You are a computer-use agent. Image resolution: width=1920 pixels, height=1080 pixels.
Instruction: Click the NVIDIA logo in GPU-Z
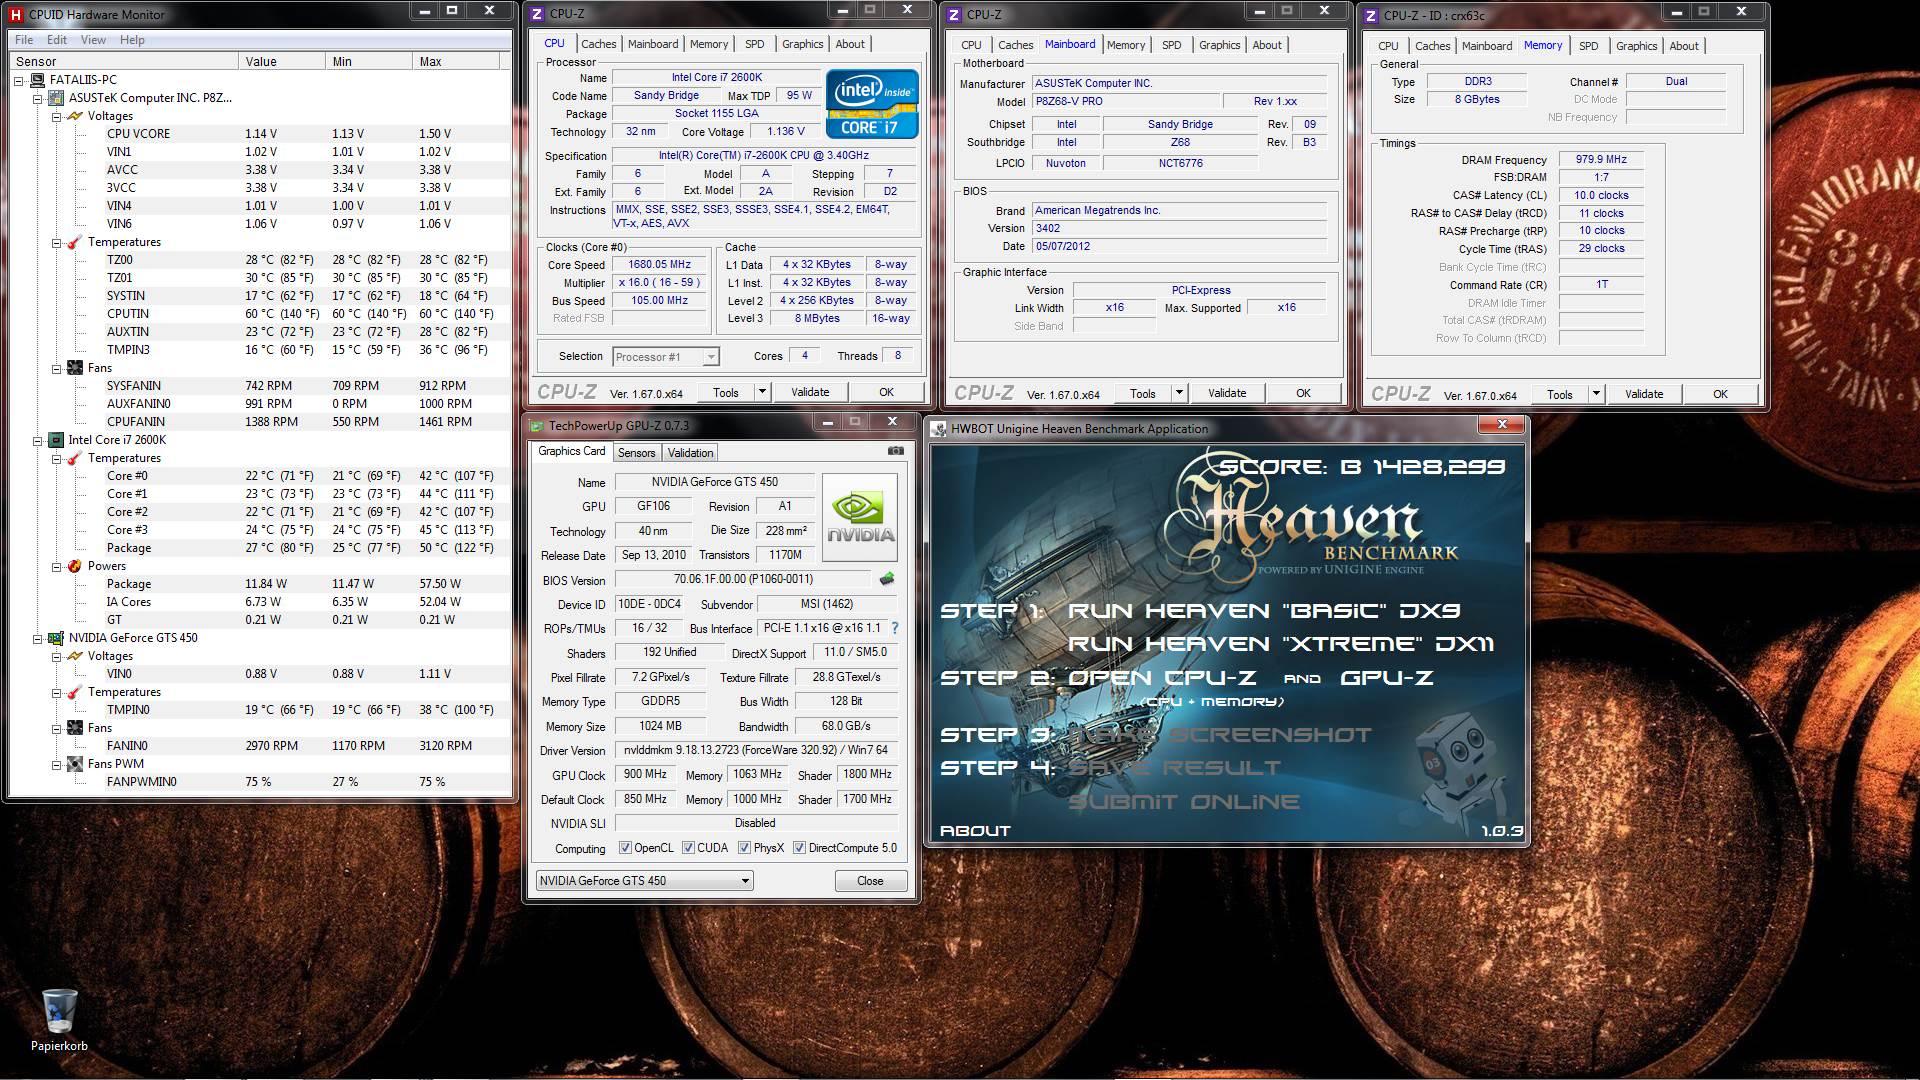(860, 517)
